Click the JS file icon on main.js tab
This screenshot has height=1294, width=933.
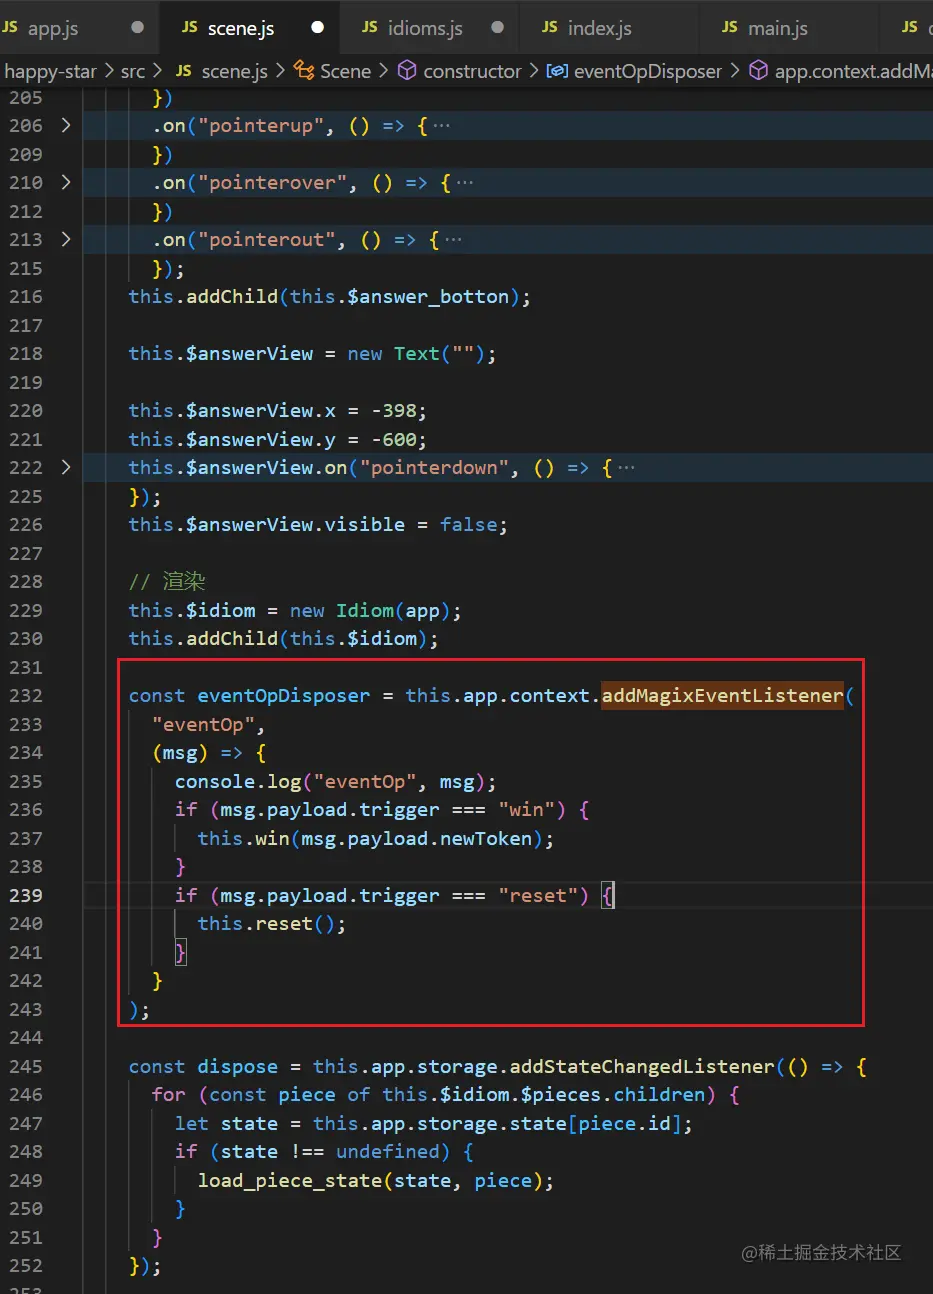coord(730,27)
